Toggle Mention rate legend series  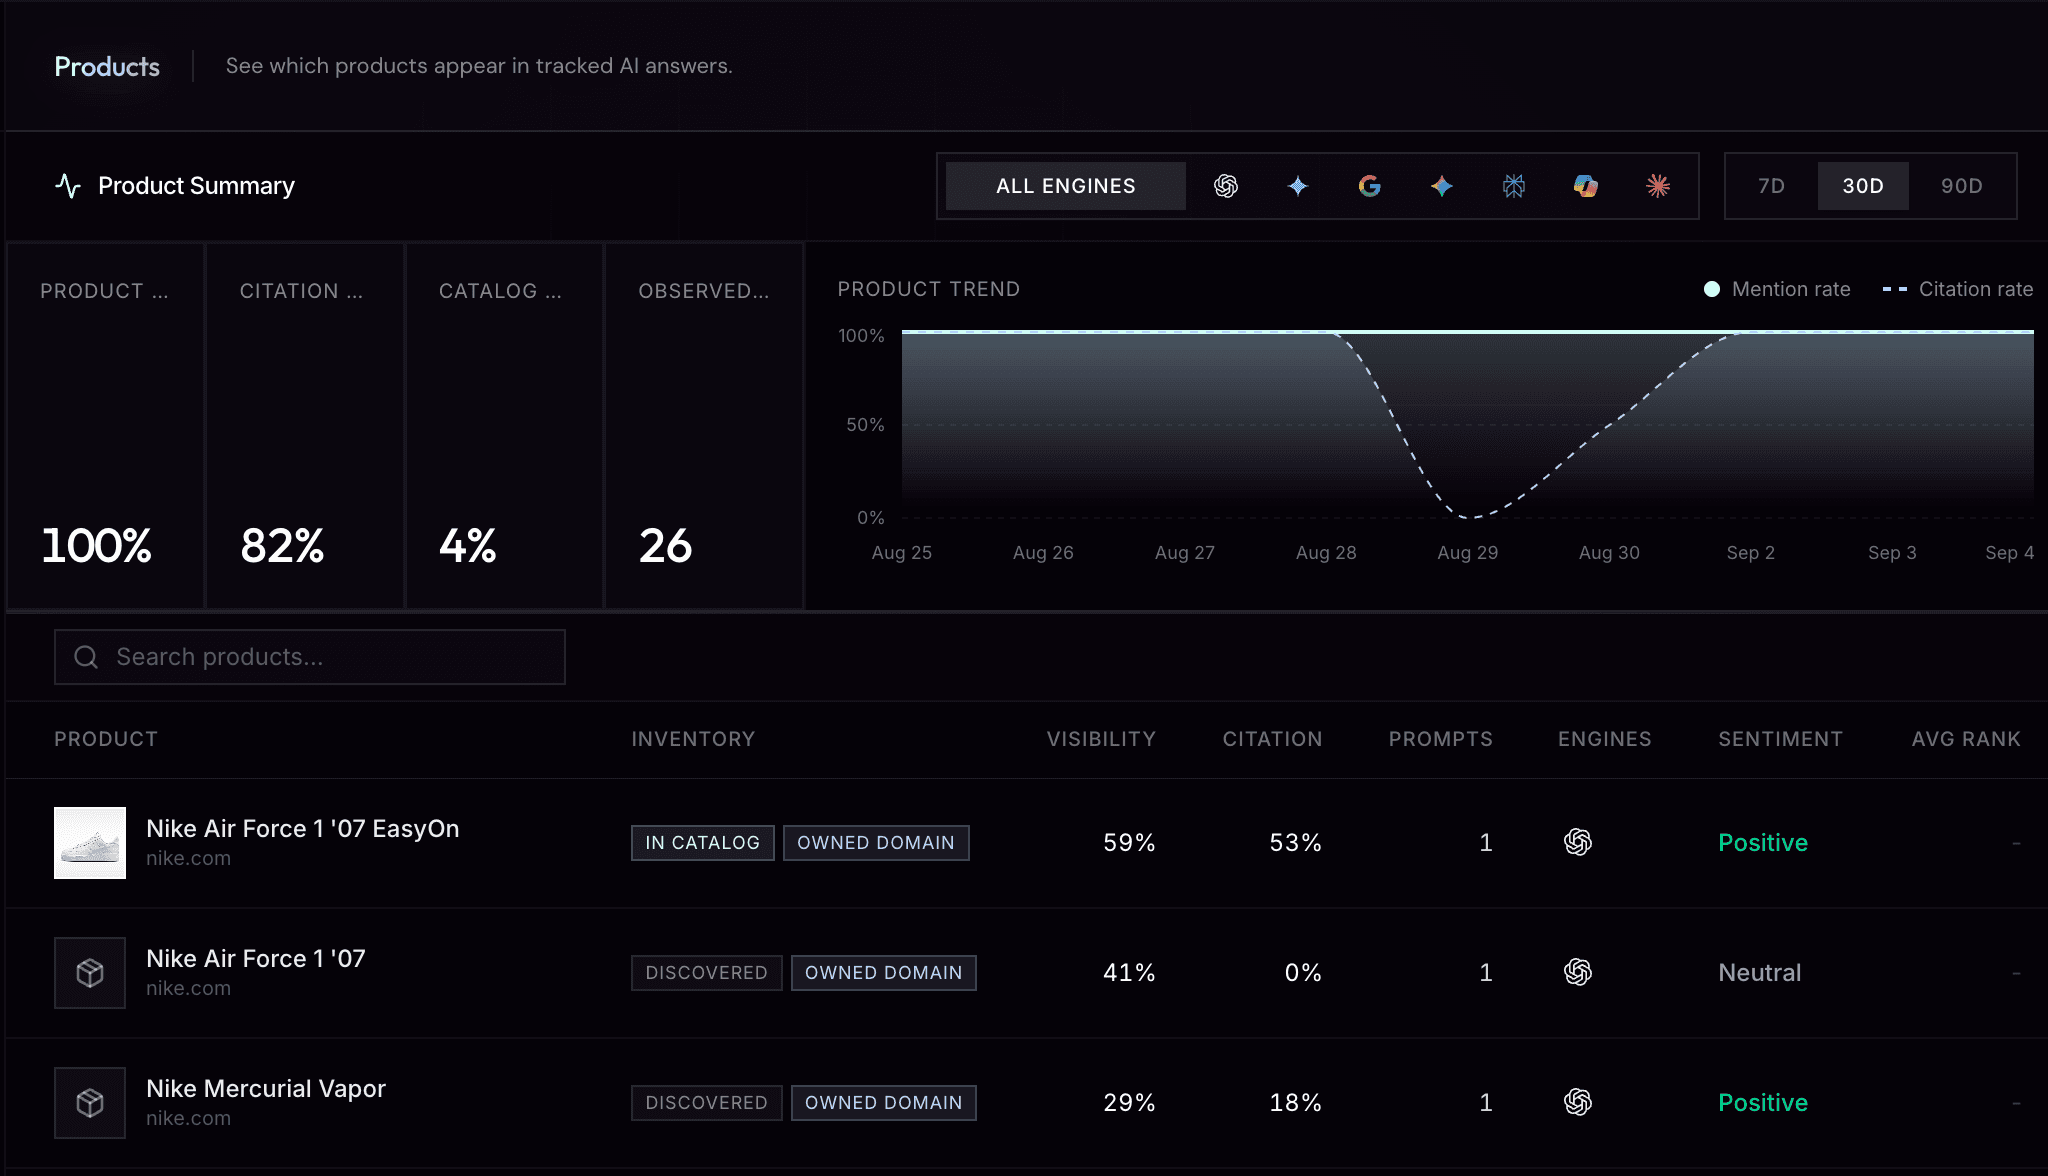(x=1777, y=289)
